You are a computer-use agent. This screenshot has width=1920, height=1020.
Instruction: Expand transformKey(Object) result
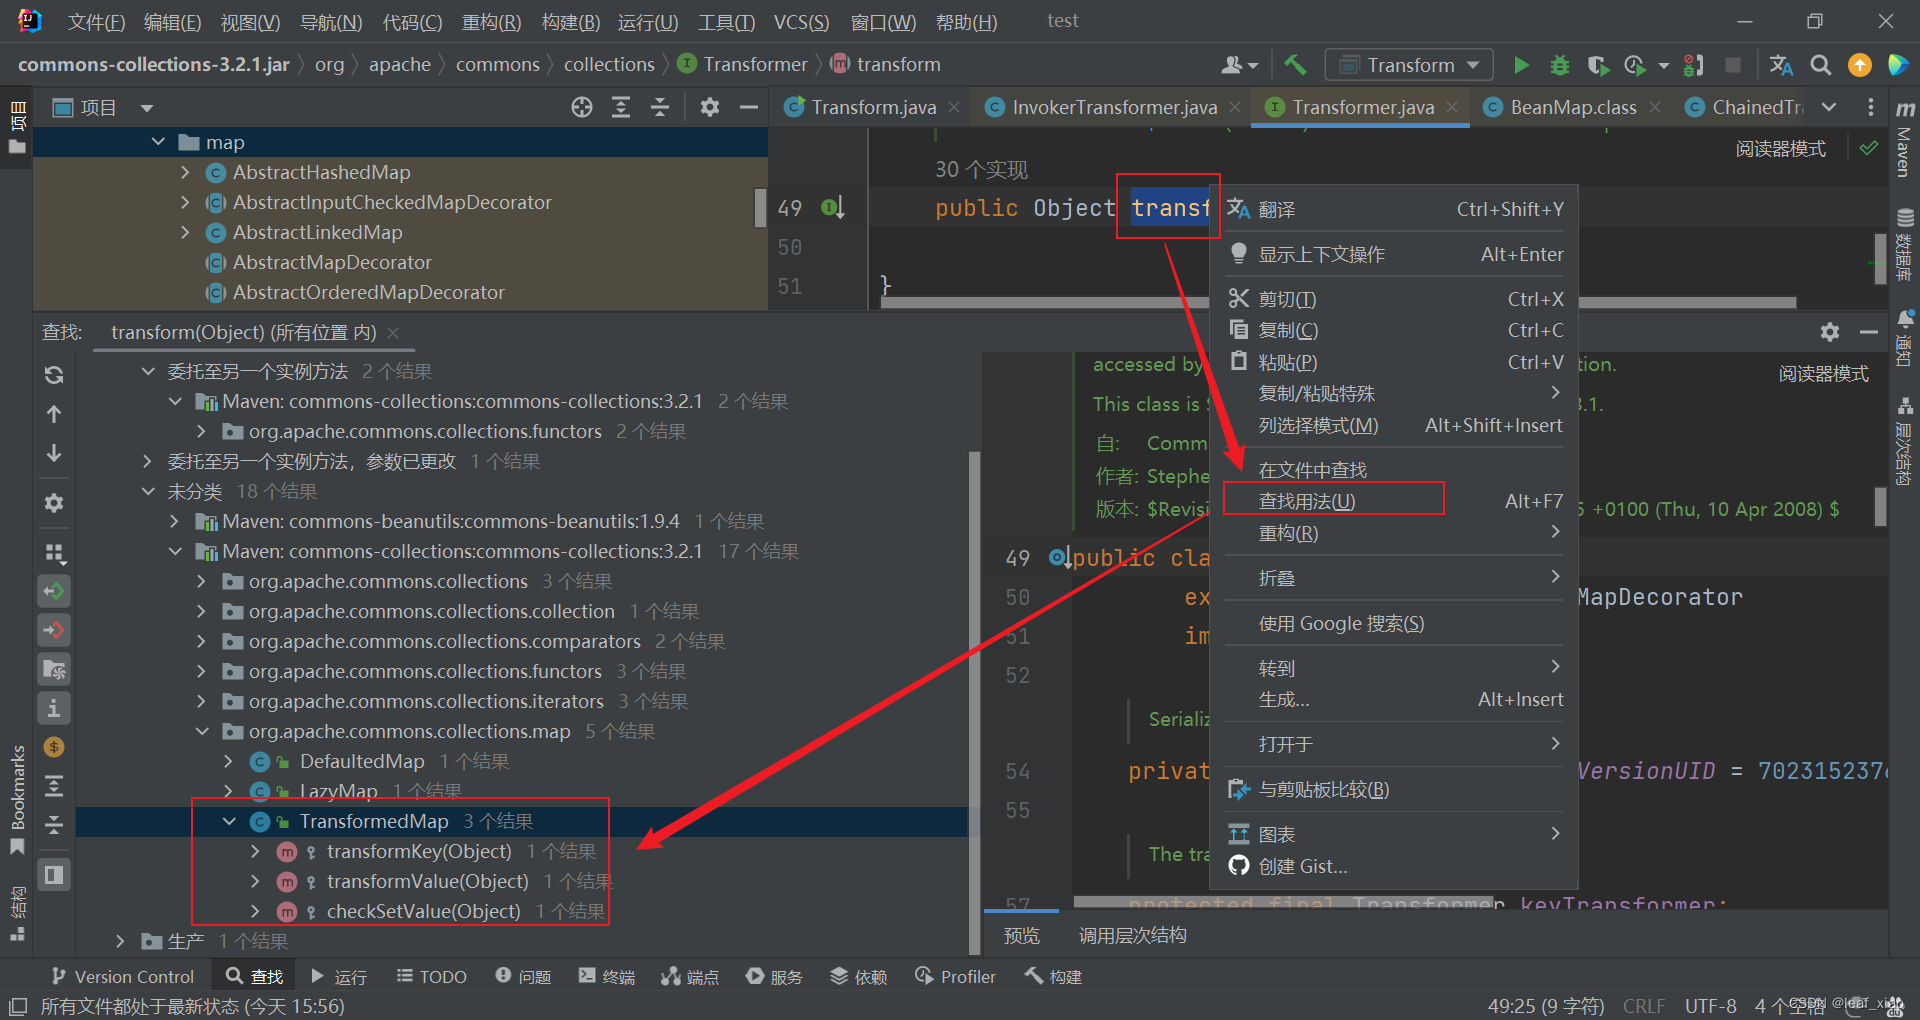pyautogui.click(x=255, y=851)
